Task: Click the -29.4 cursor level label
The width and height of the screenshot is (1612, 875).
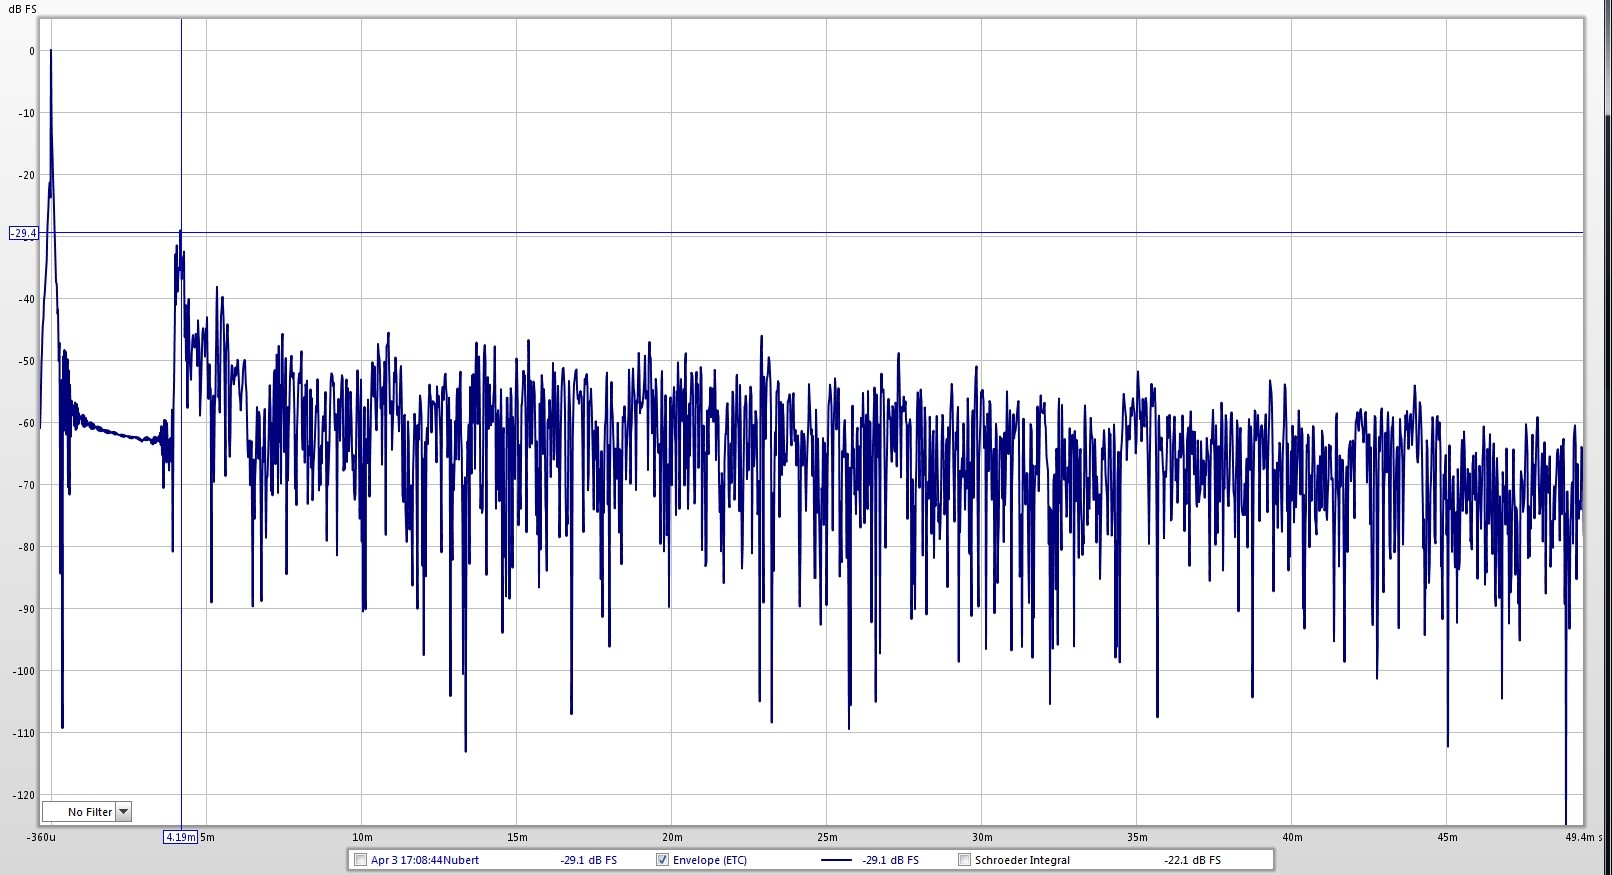Action: click(x=23, y=233)
